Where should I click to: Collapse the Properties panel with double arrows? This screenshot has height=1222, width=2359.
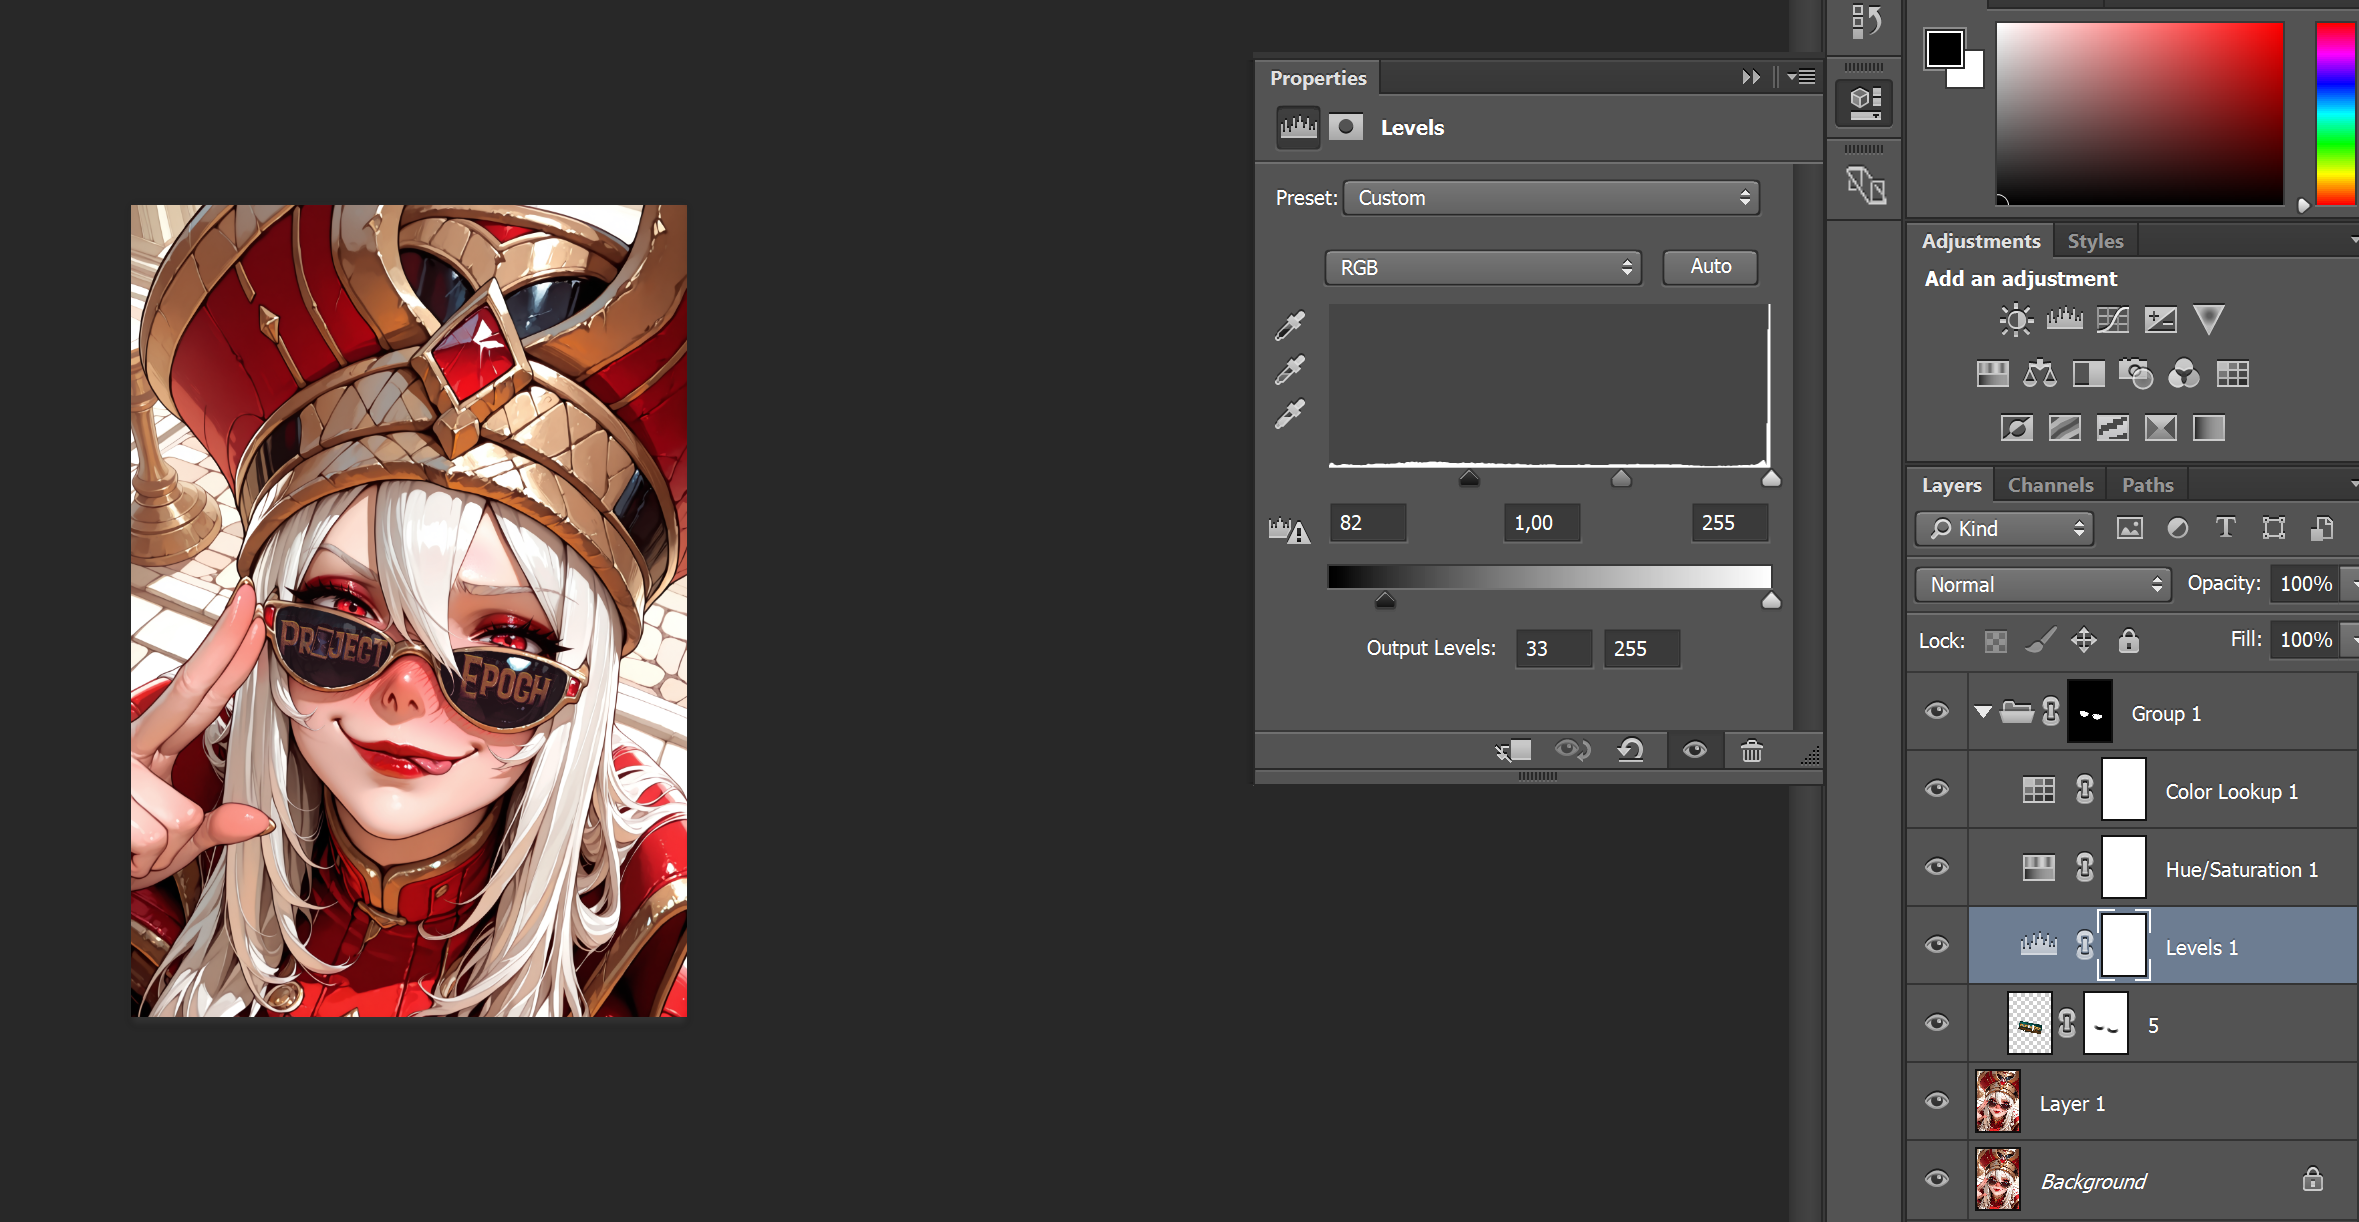point(1751,77)
